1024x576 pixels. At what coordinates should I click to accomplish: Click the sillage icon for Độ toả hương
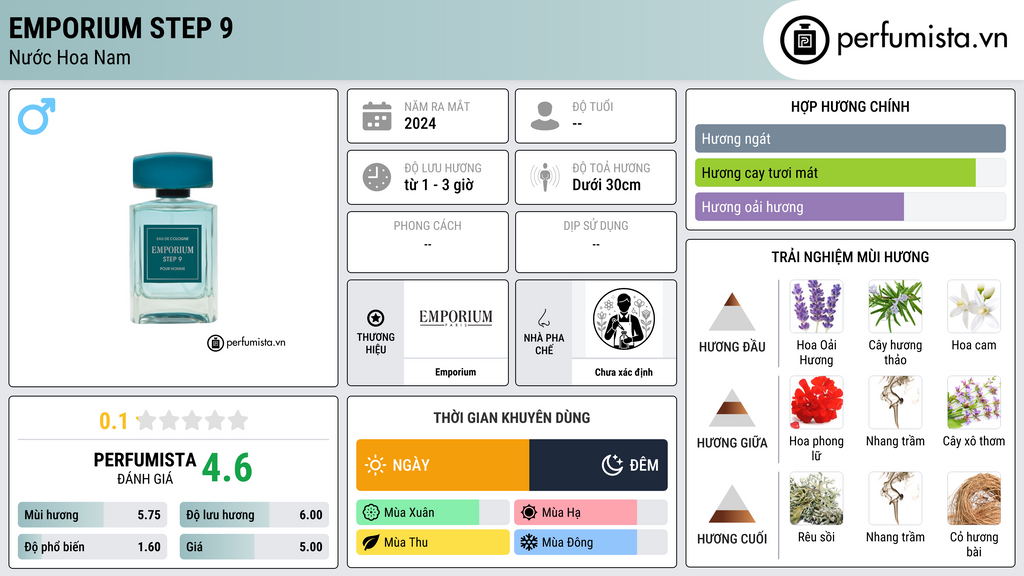(545, 177)
